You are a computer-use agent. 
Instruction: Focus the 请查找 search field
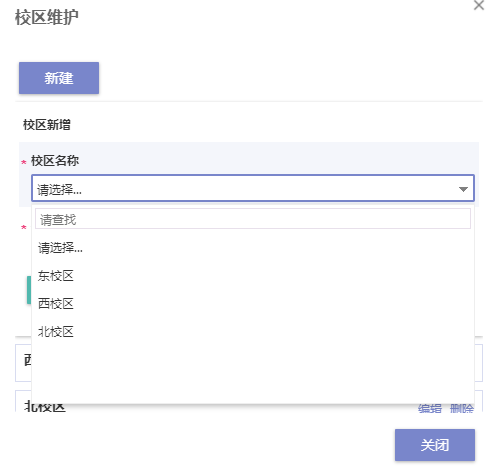(x=253, y=219)
